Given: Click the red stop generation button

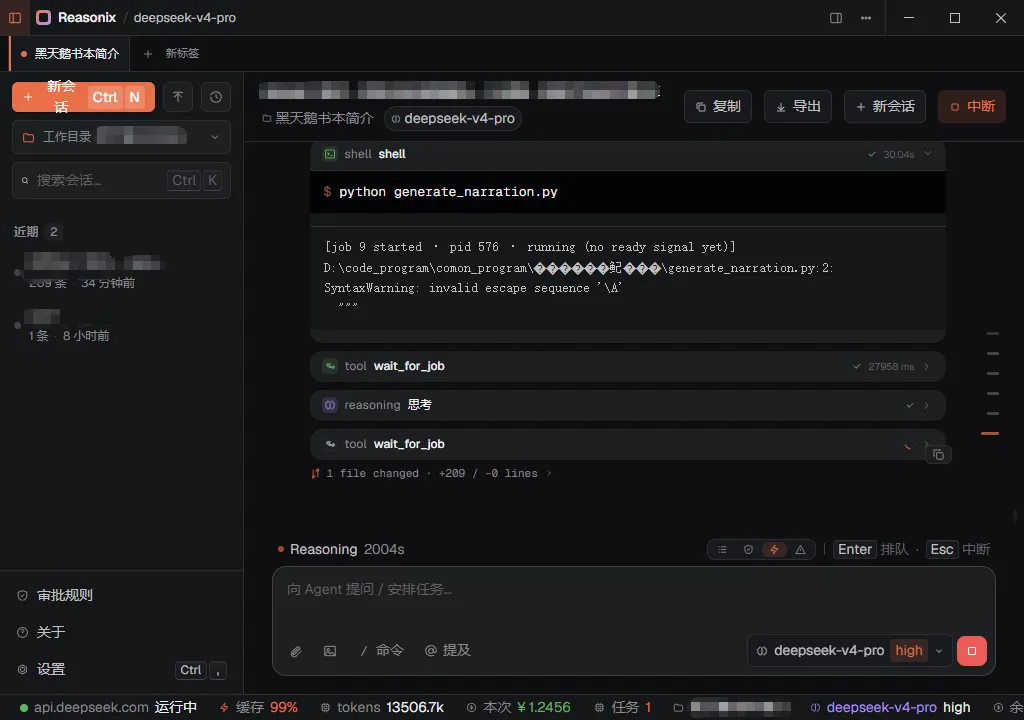Looking at the screenshot, I should tap(972, 651).
